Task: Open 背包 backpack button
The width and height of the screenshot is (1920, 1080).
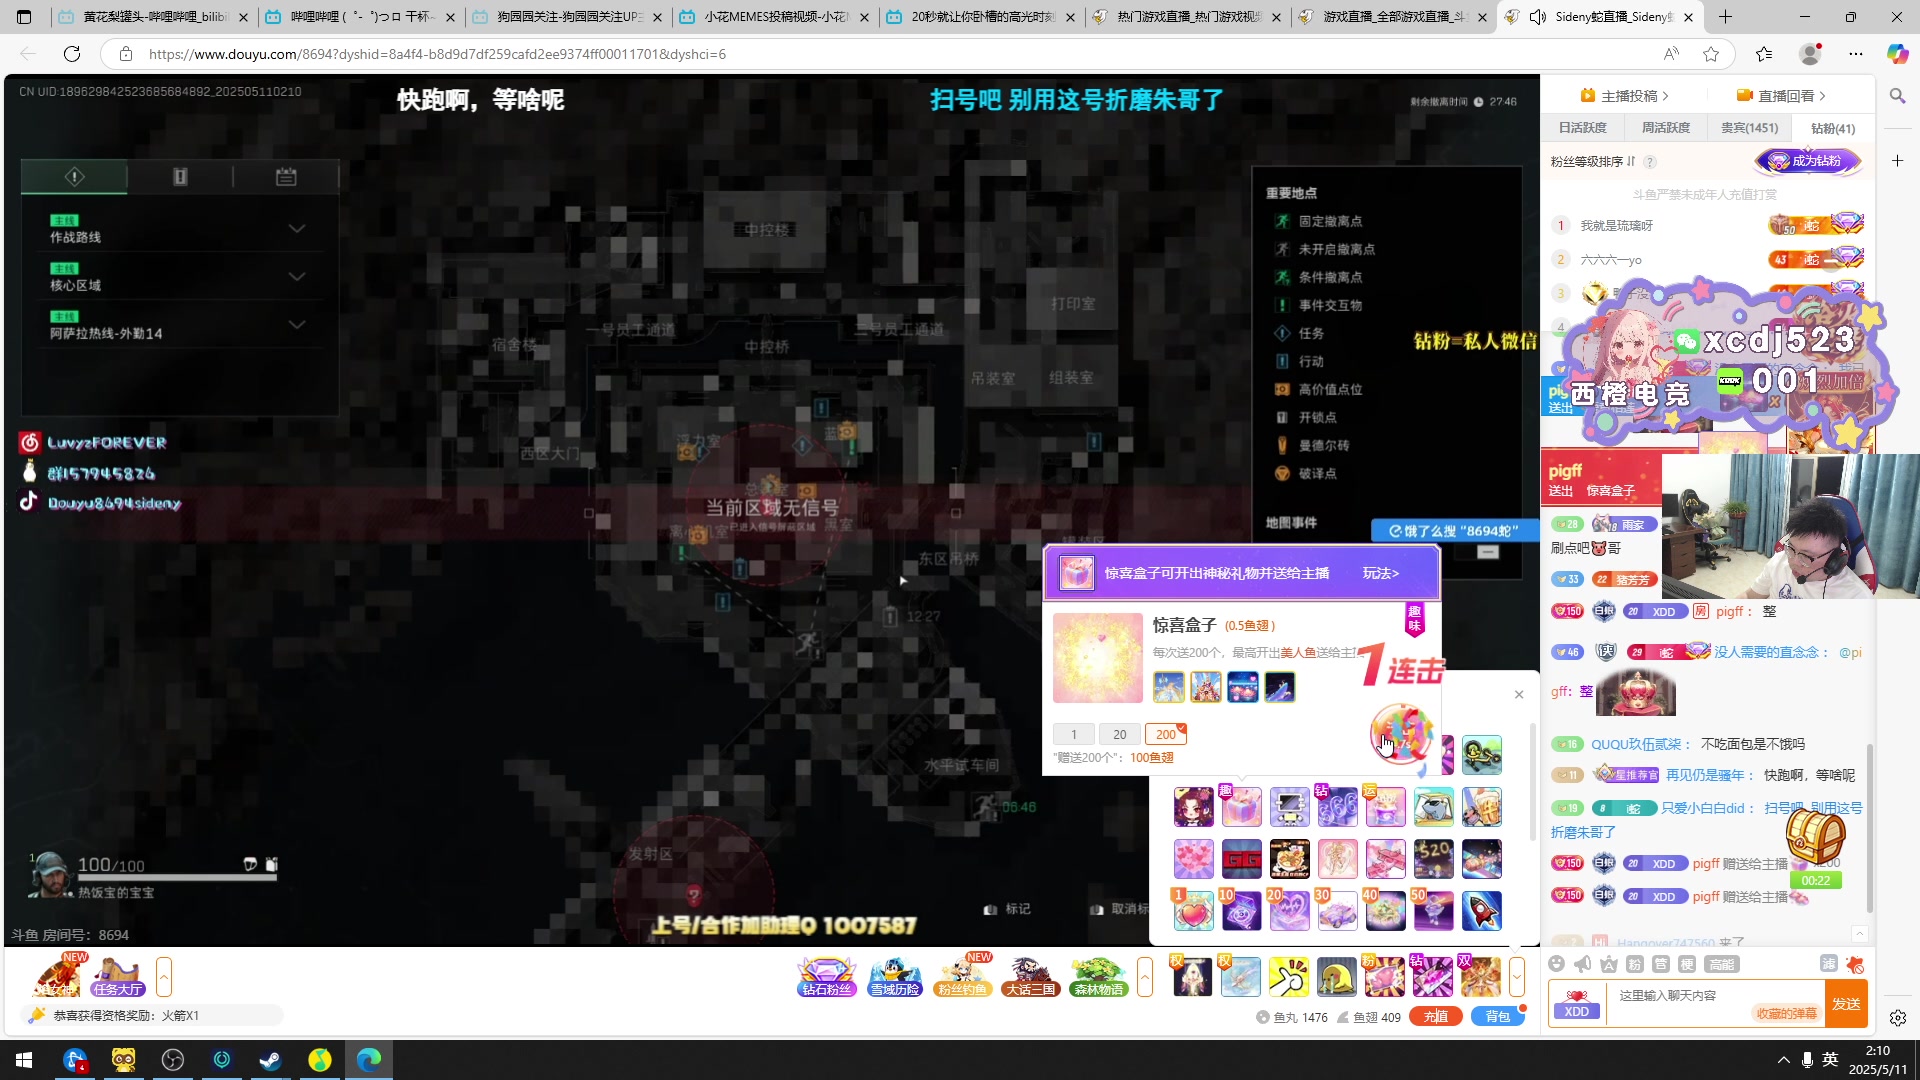Action: coord(1497,1017)
